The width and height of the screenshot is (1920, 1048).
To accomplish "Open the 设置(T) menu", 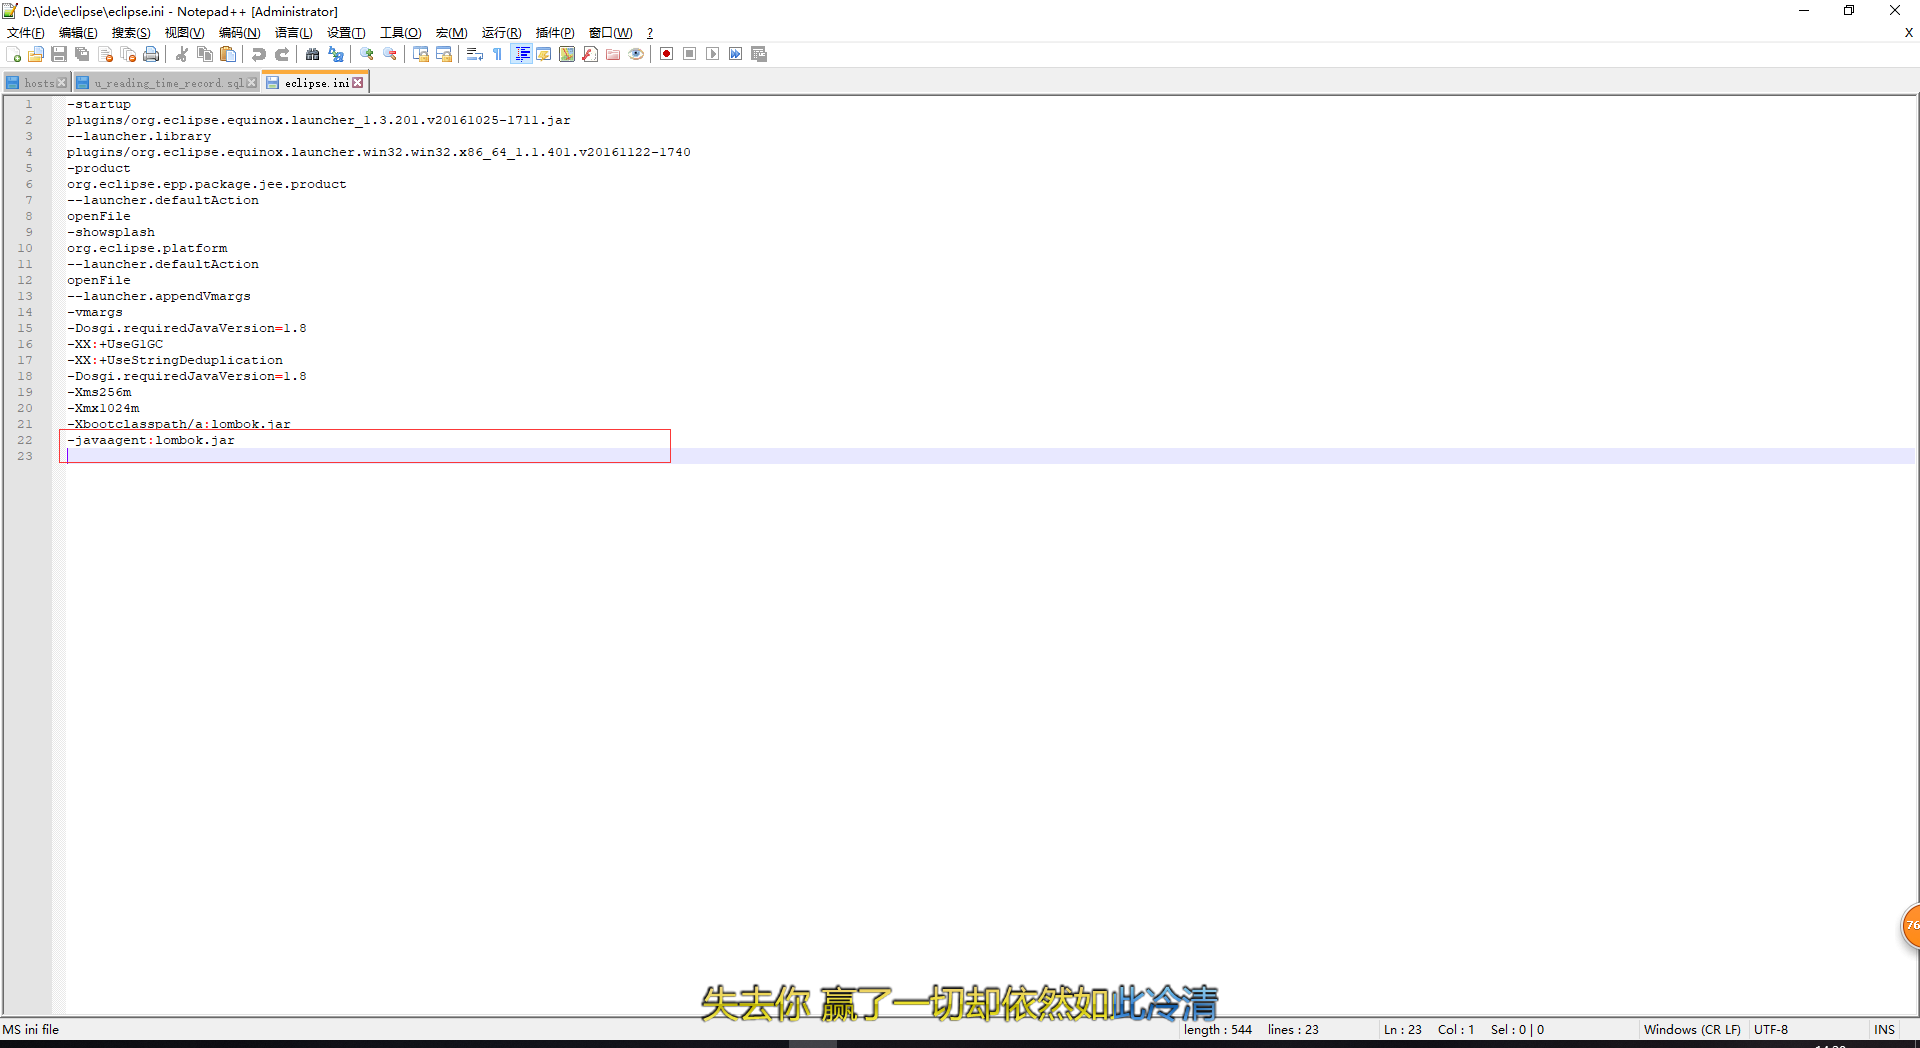I will (346, 33).
